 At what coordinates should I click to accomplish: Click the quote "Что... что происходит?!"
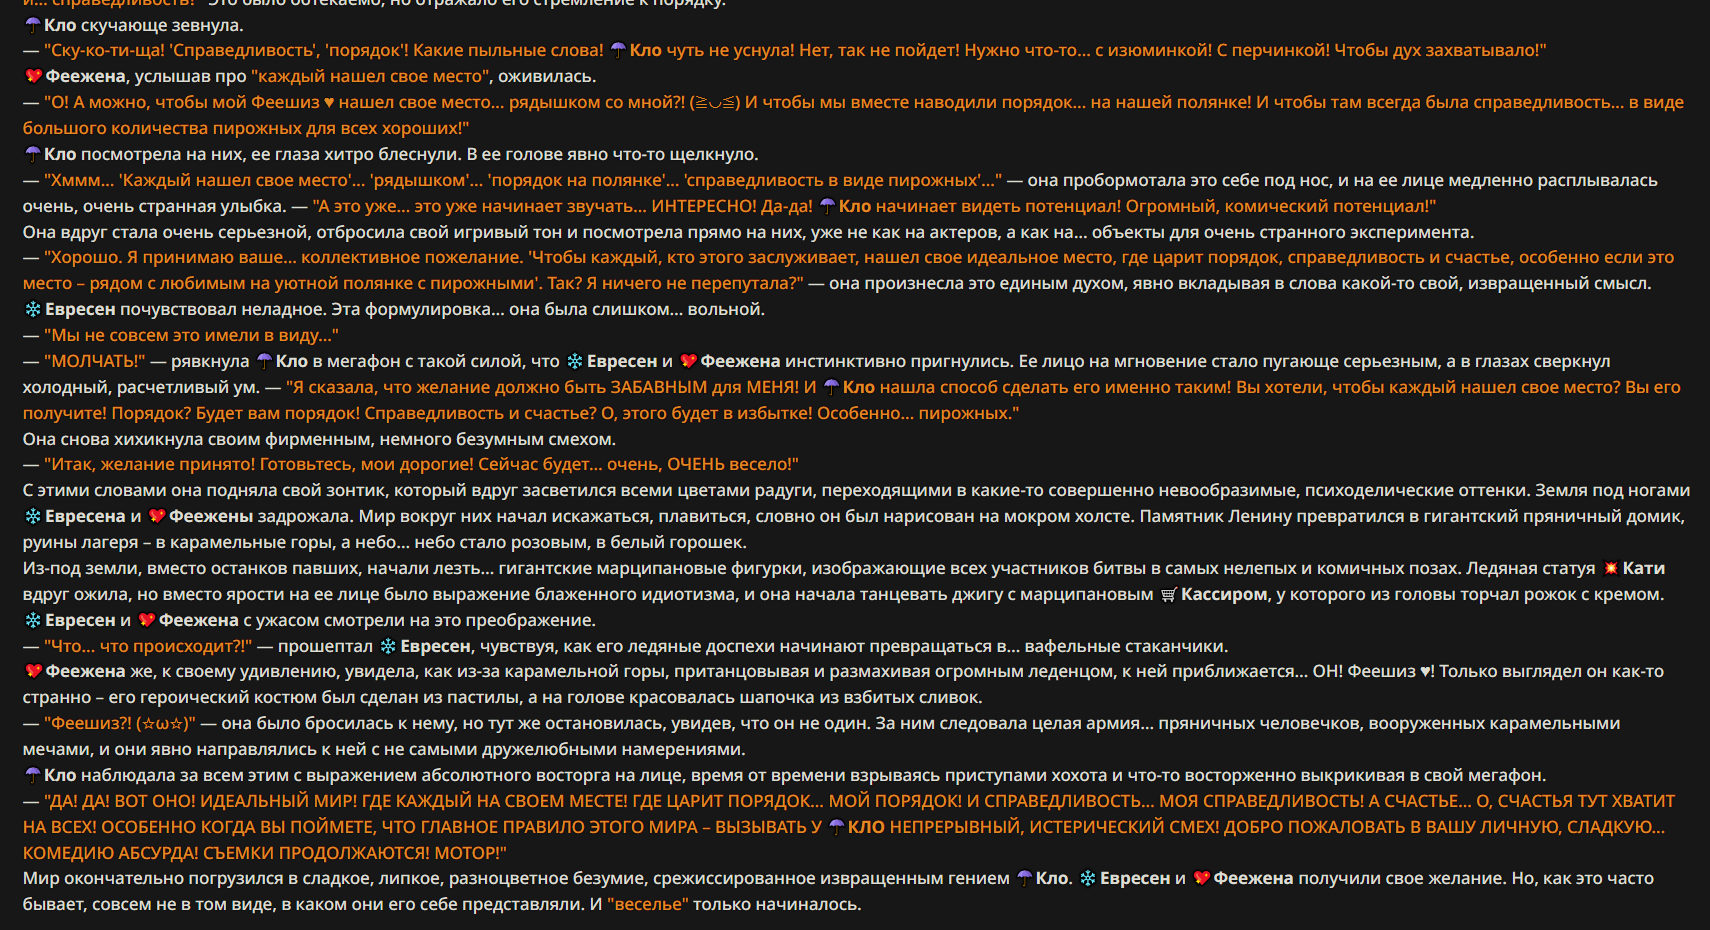click(148, 646)
